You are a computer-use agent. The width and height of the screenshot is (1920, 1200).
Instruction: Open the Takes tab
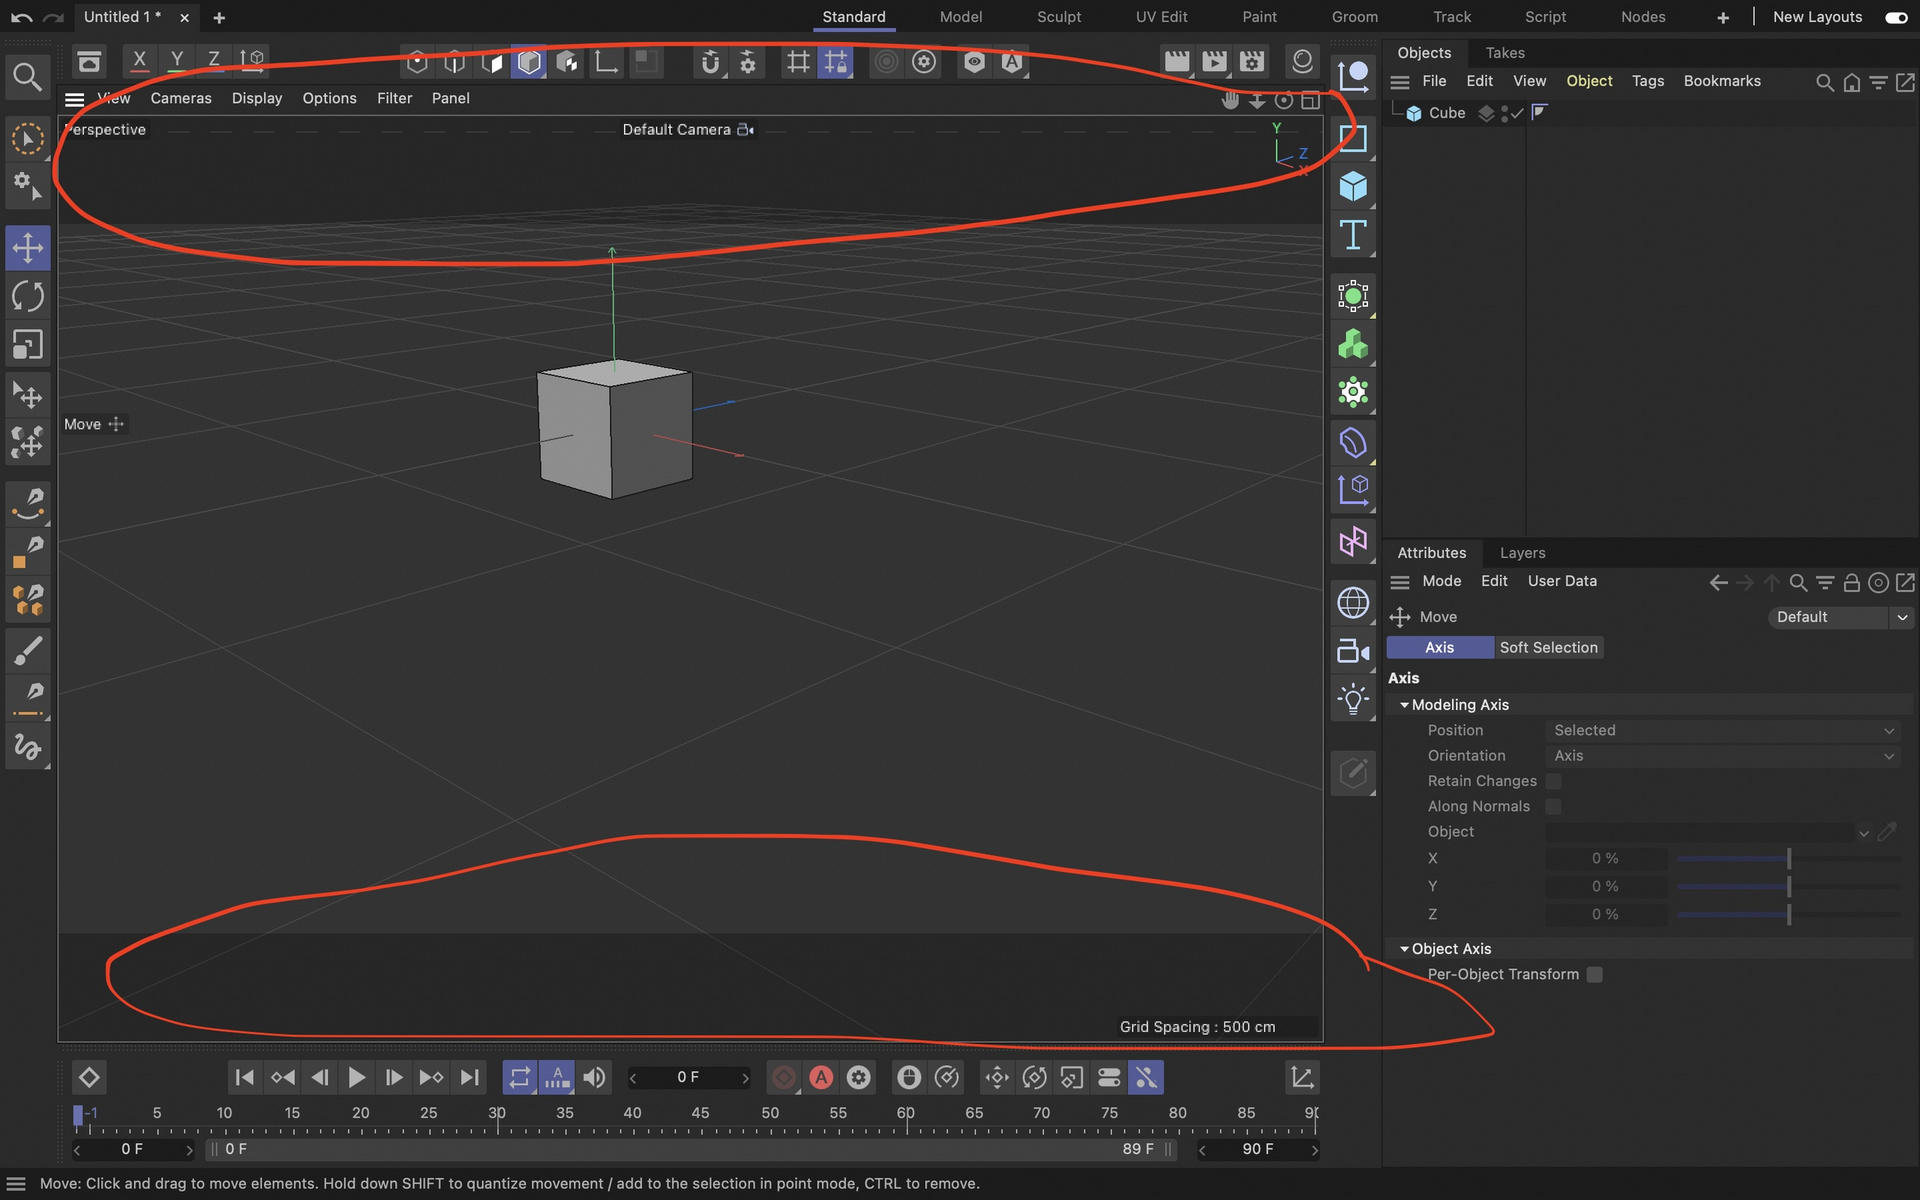click(1505, 53)
